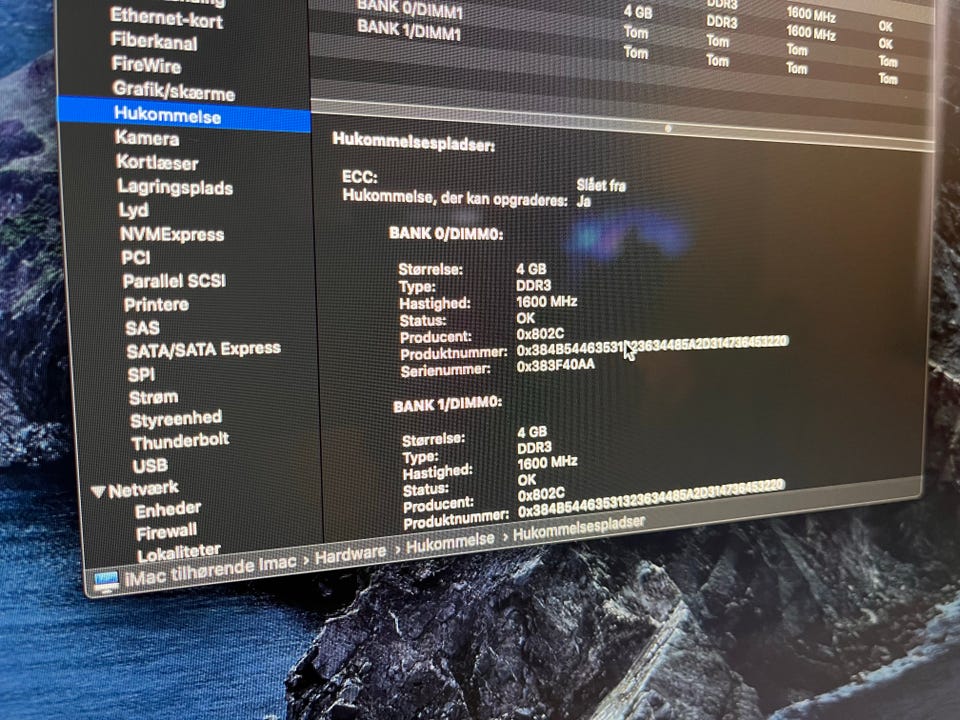Click BANK 1/DIMM0 Størrelse 4 GB value
Screen dimensions: 960x720
pyautogui.click(x=533, y=432)
